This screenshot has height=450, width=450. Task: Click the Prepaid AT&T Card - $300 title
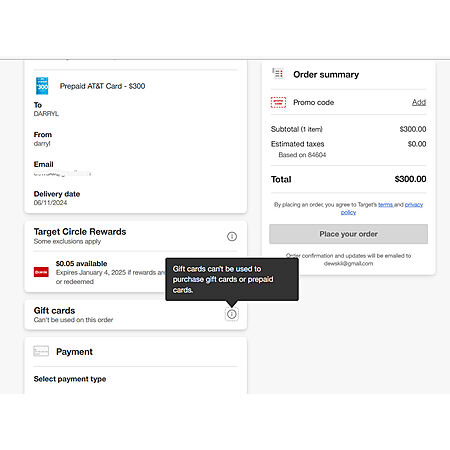[x=102, y=86]
